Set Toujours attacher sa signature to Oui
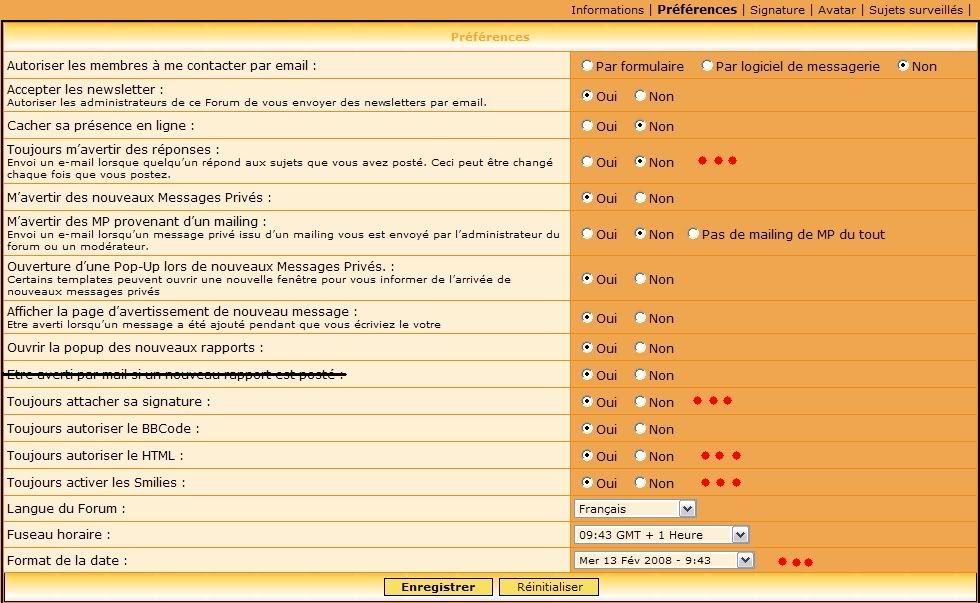The image size is (980, 603). [x=587, y=402]
